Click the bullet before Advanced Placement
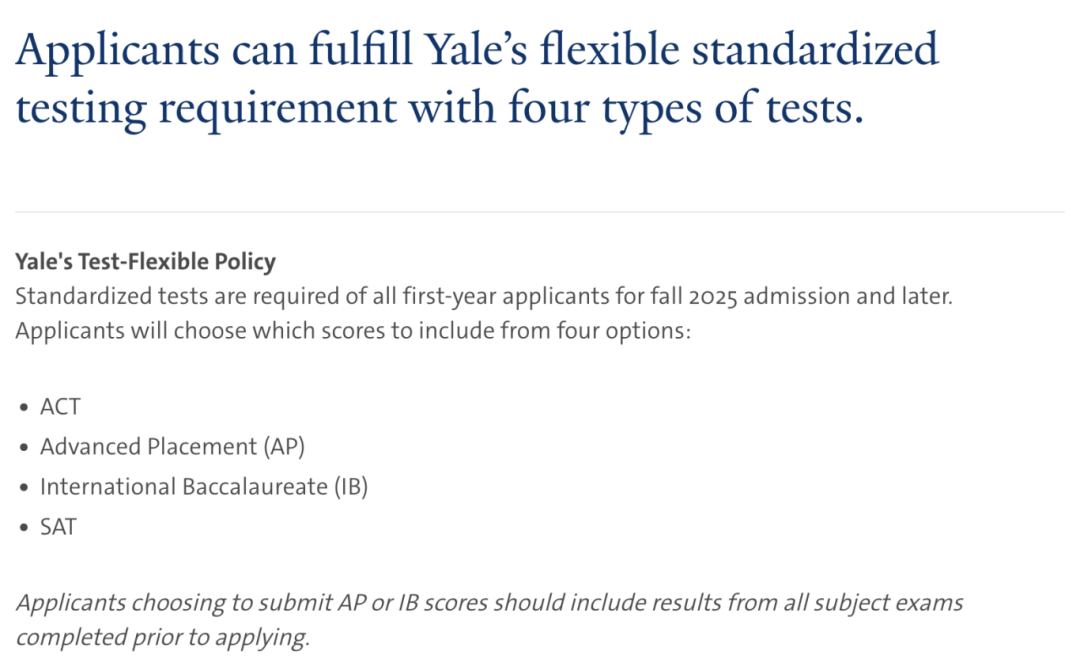1080x663 pixels. coord(25,448)
